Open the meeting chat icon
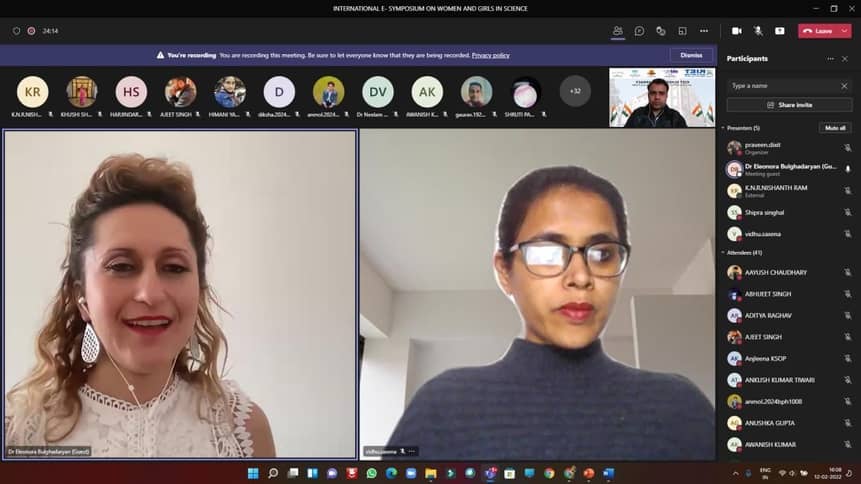The image size is (861, 484). (x=639, y=31)
